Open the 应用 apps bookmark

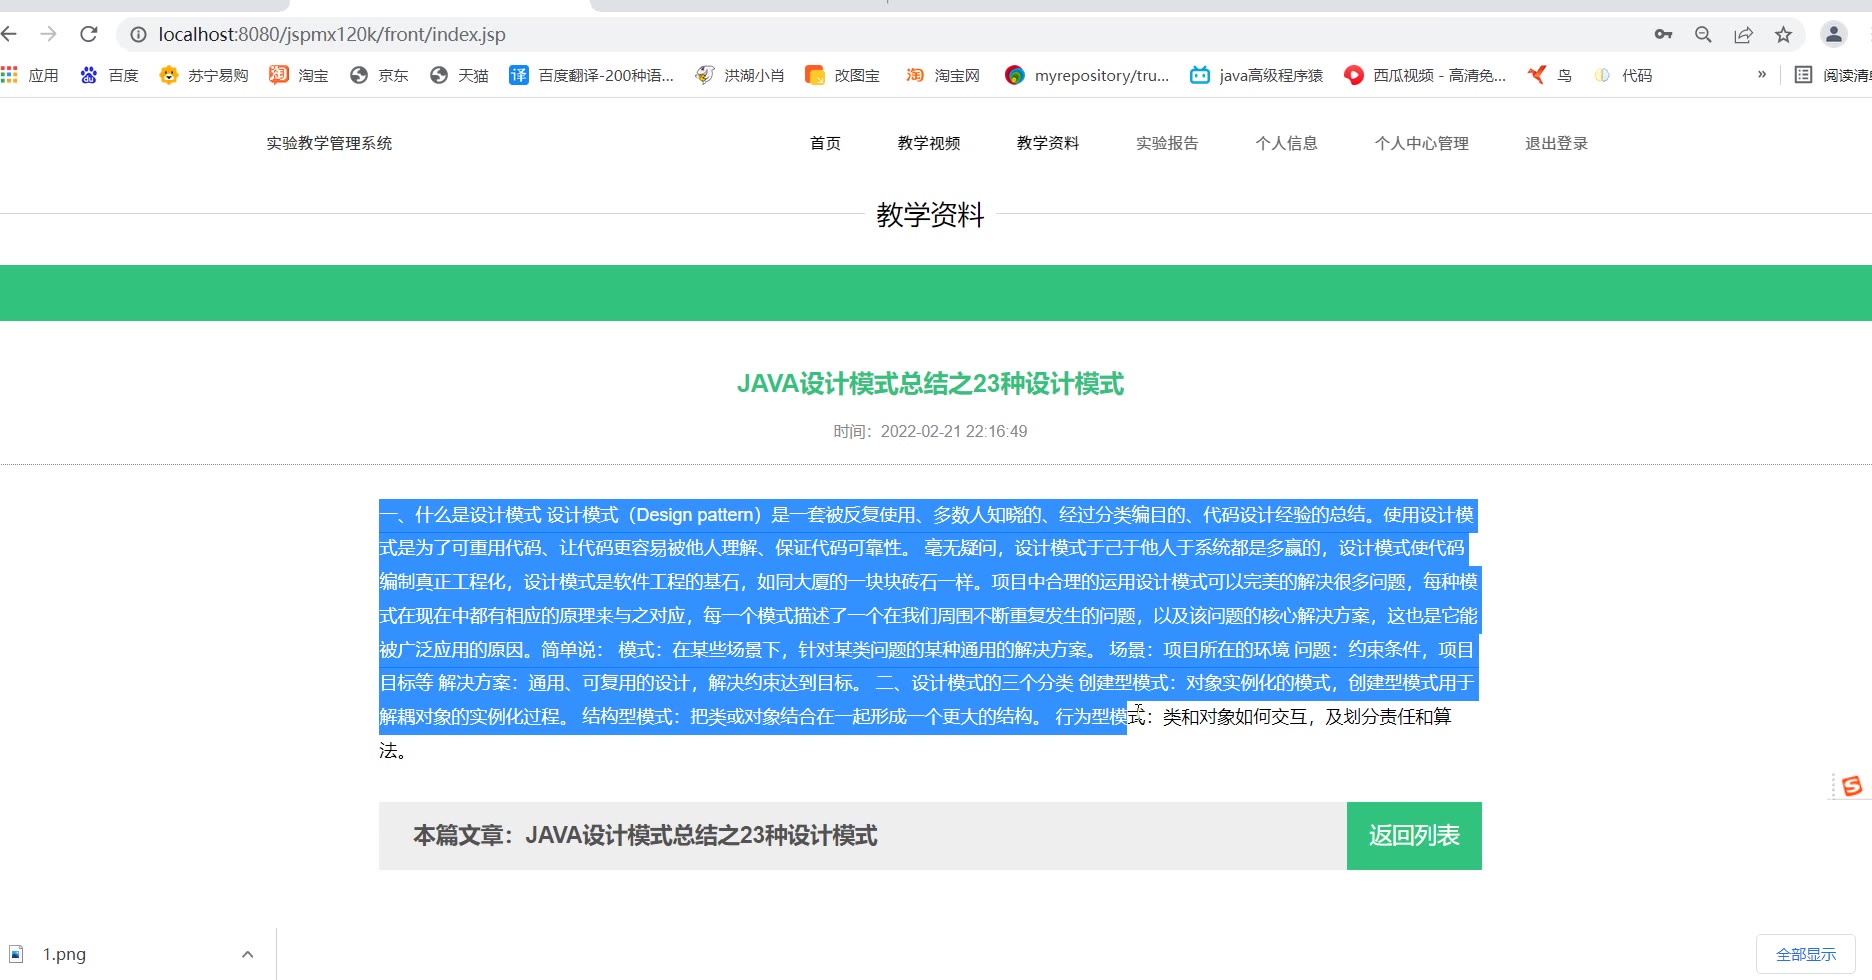(30, 75)
